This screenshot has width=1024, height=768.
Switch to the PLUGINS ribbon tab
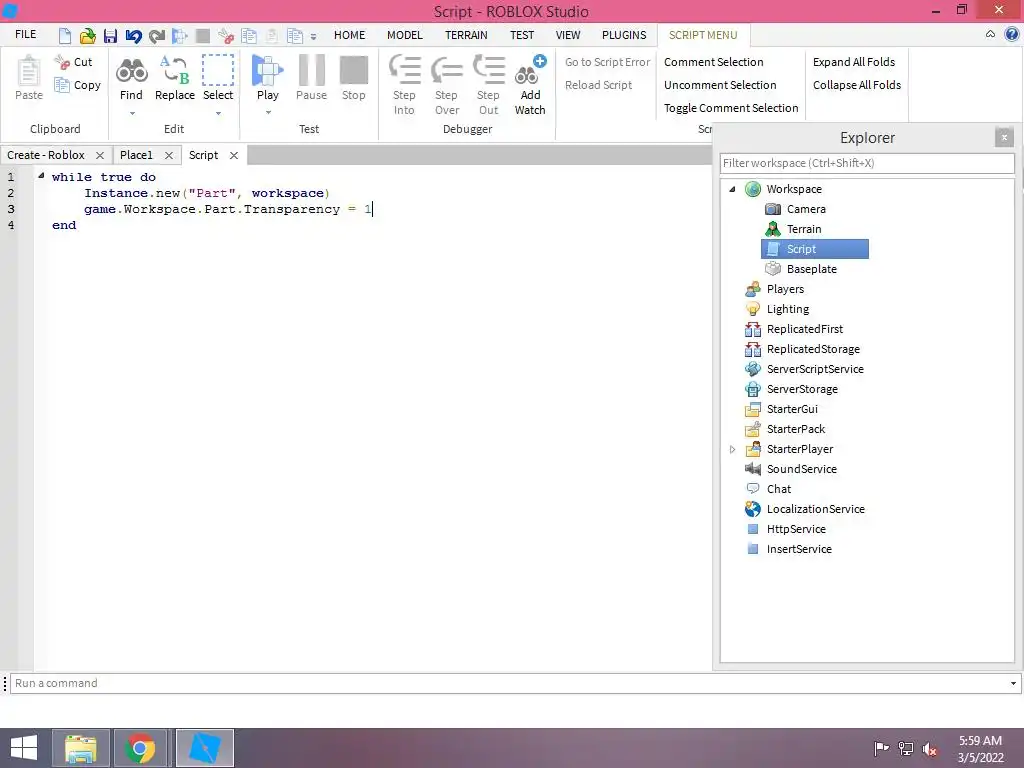pos(624,35)
